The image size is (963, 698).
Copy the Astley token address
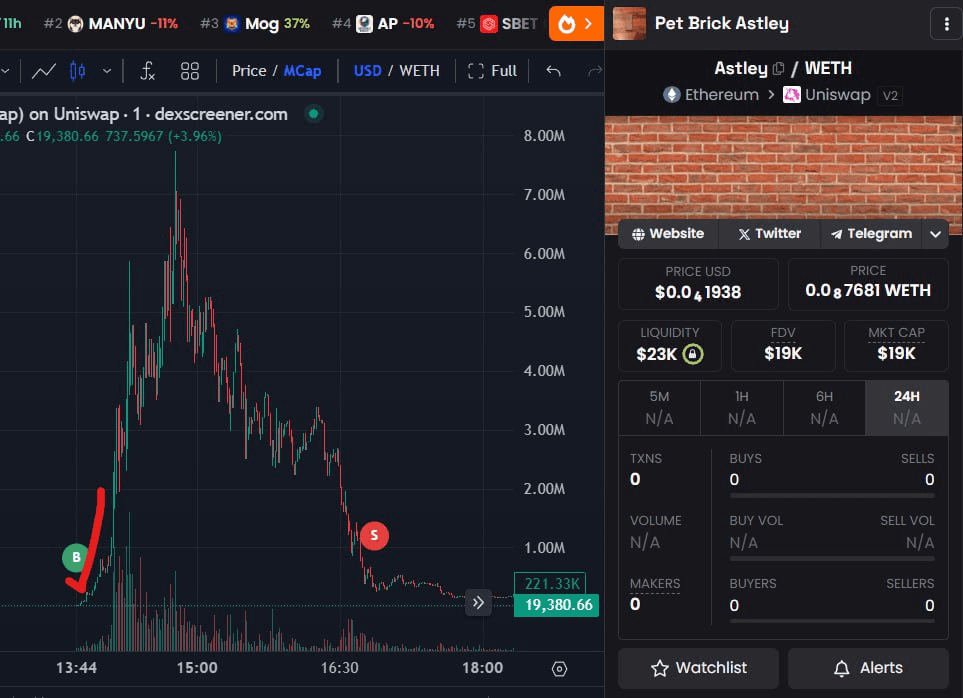[x=778, y=69]
